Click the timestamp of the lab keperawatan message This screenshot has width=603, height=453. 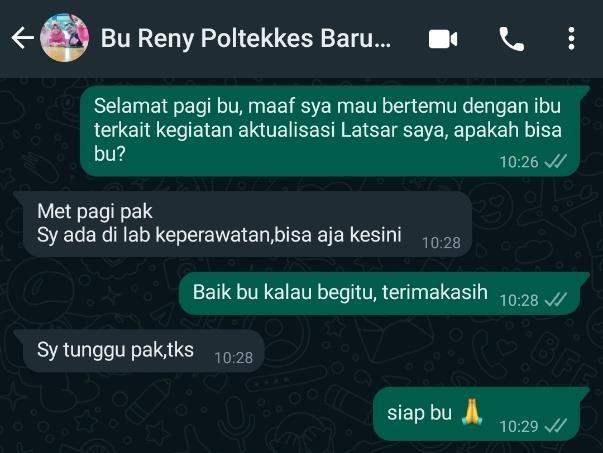441,243
